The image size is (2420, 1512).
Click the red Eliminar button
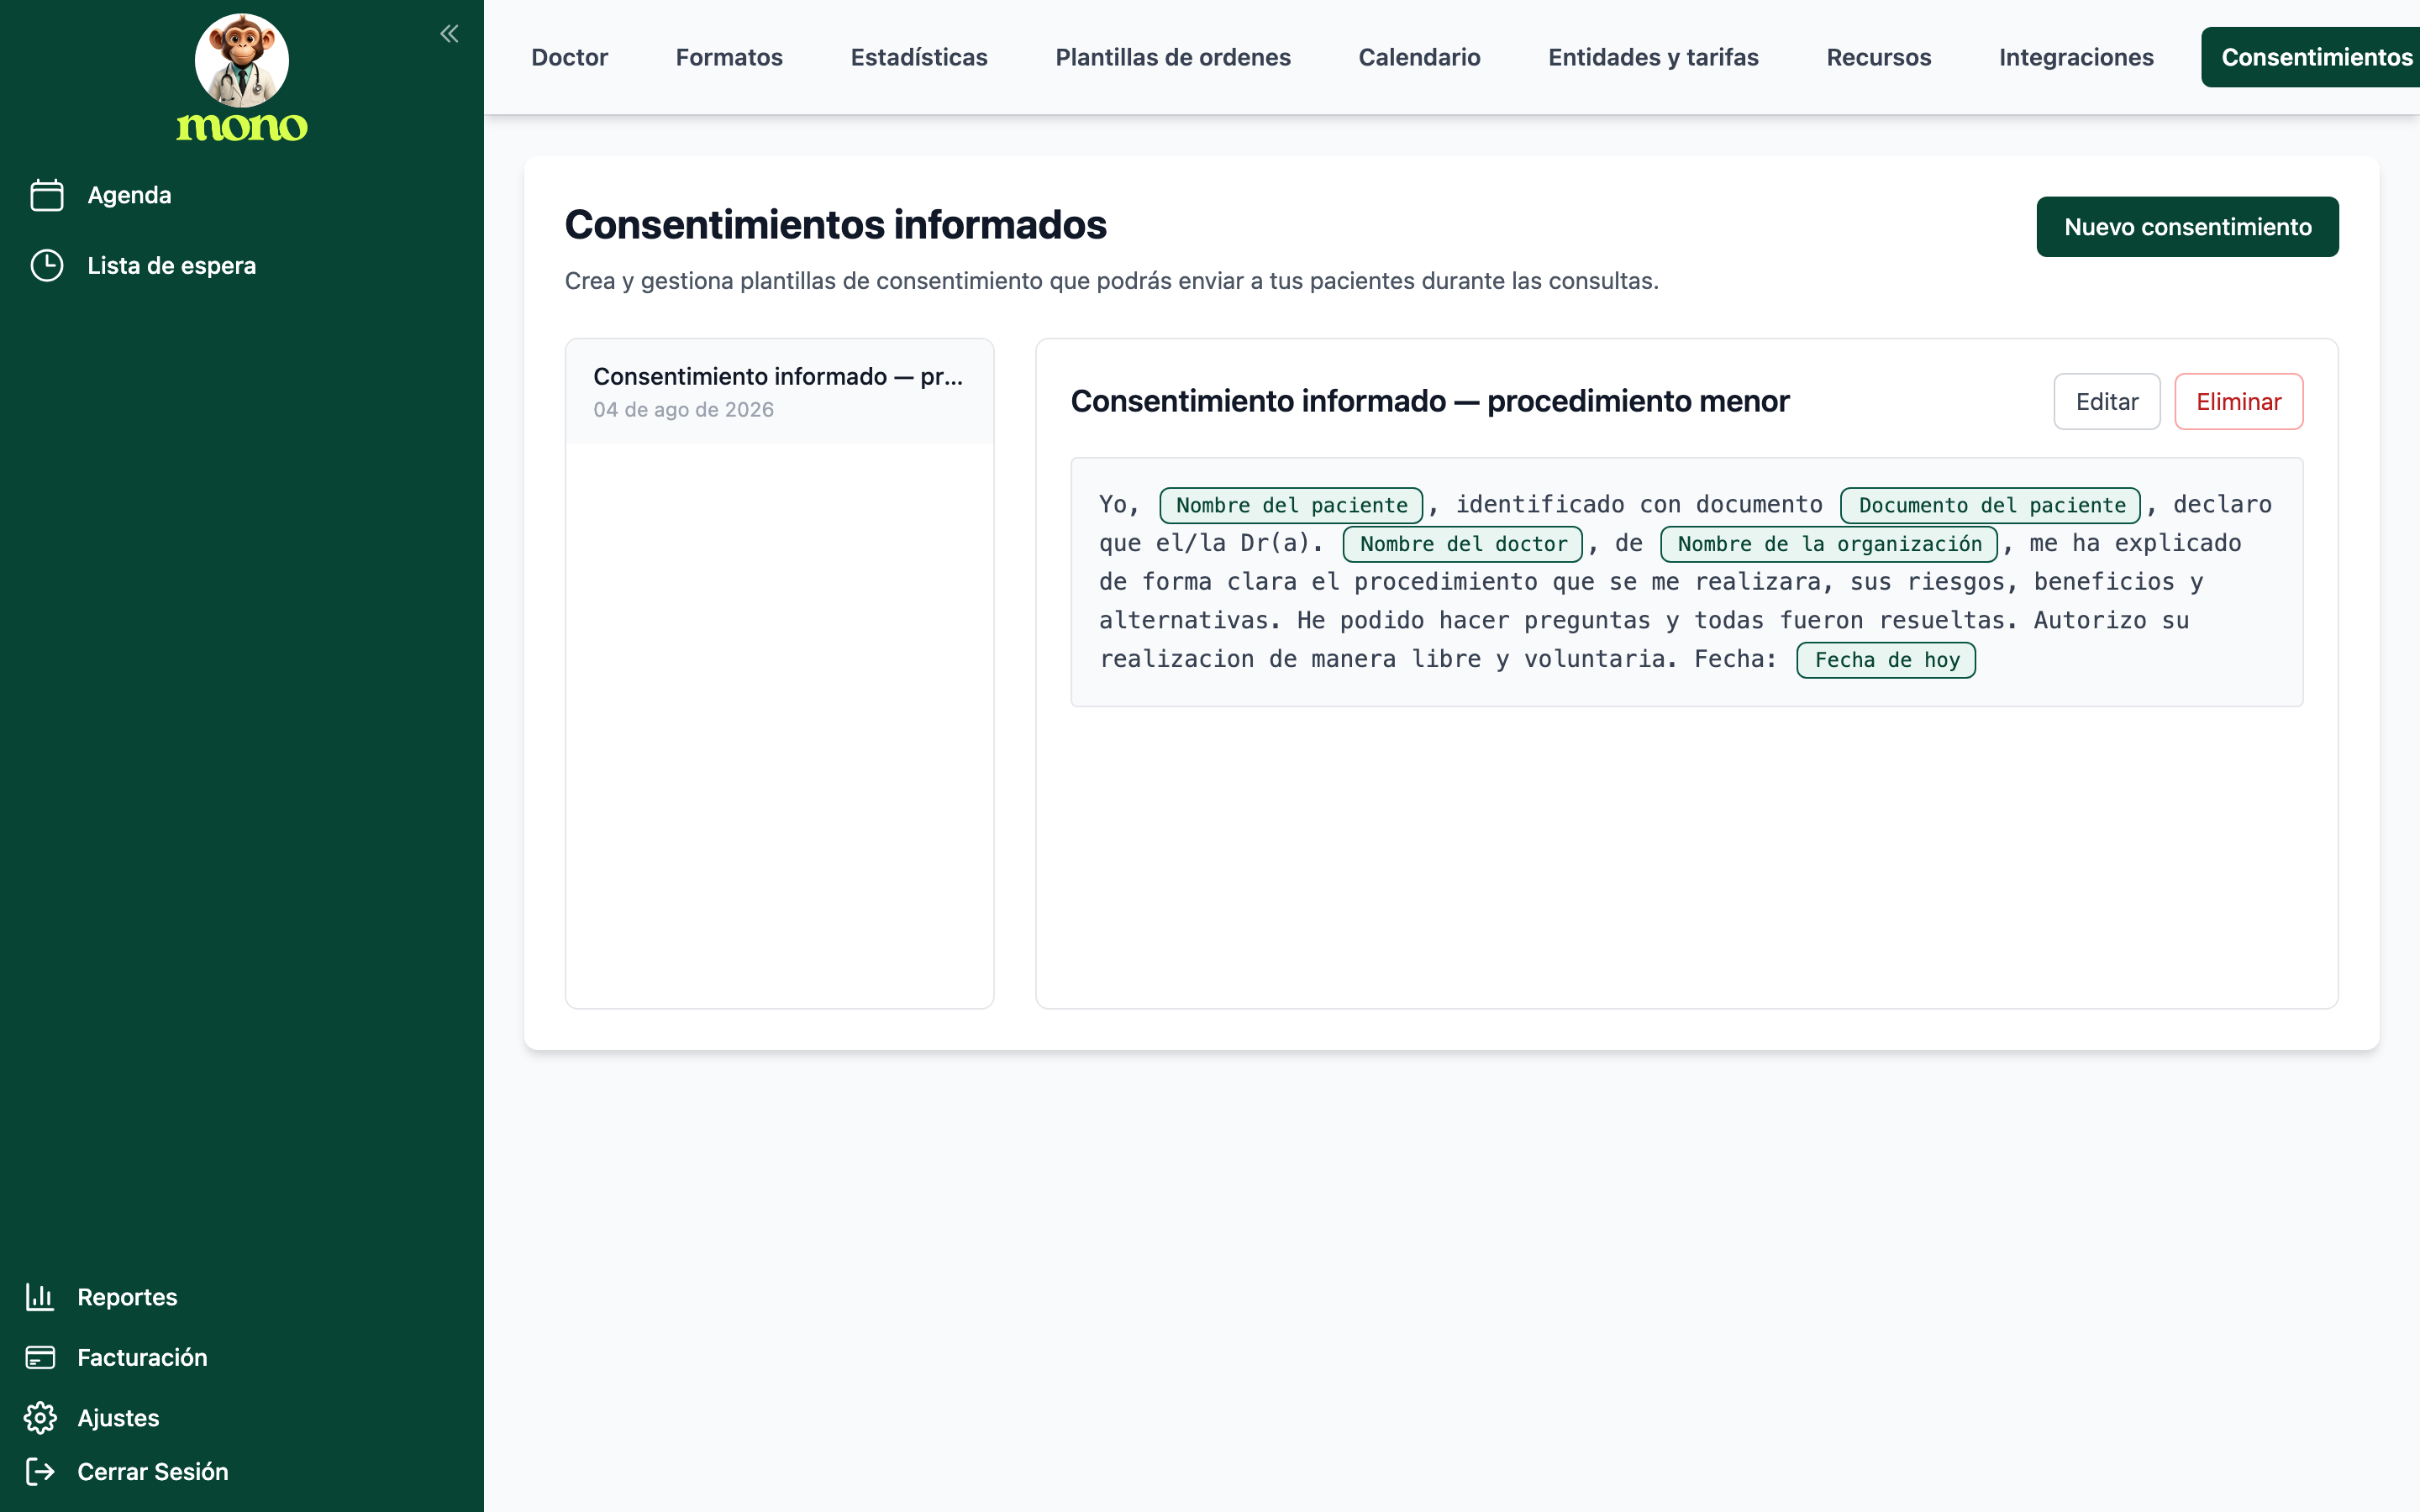[x=2238, y=402]
